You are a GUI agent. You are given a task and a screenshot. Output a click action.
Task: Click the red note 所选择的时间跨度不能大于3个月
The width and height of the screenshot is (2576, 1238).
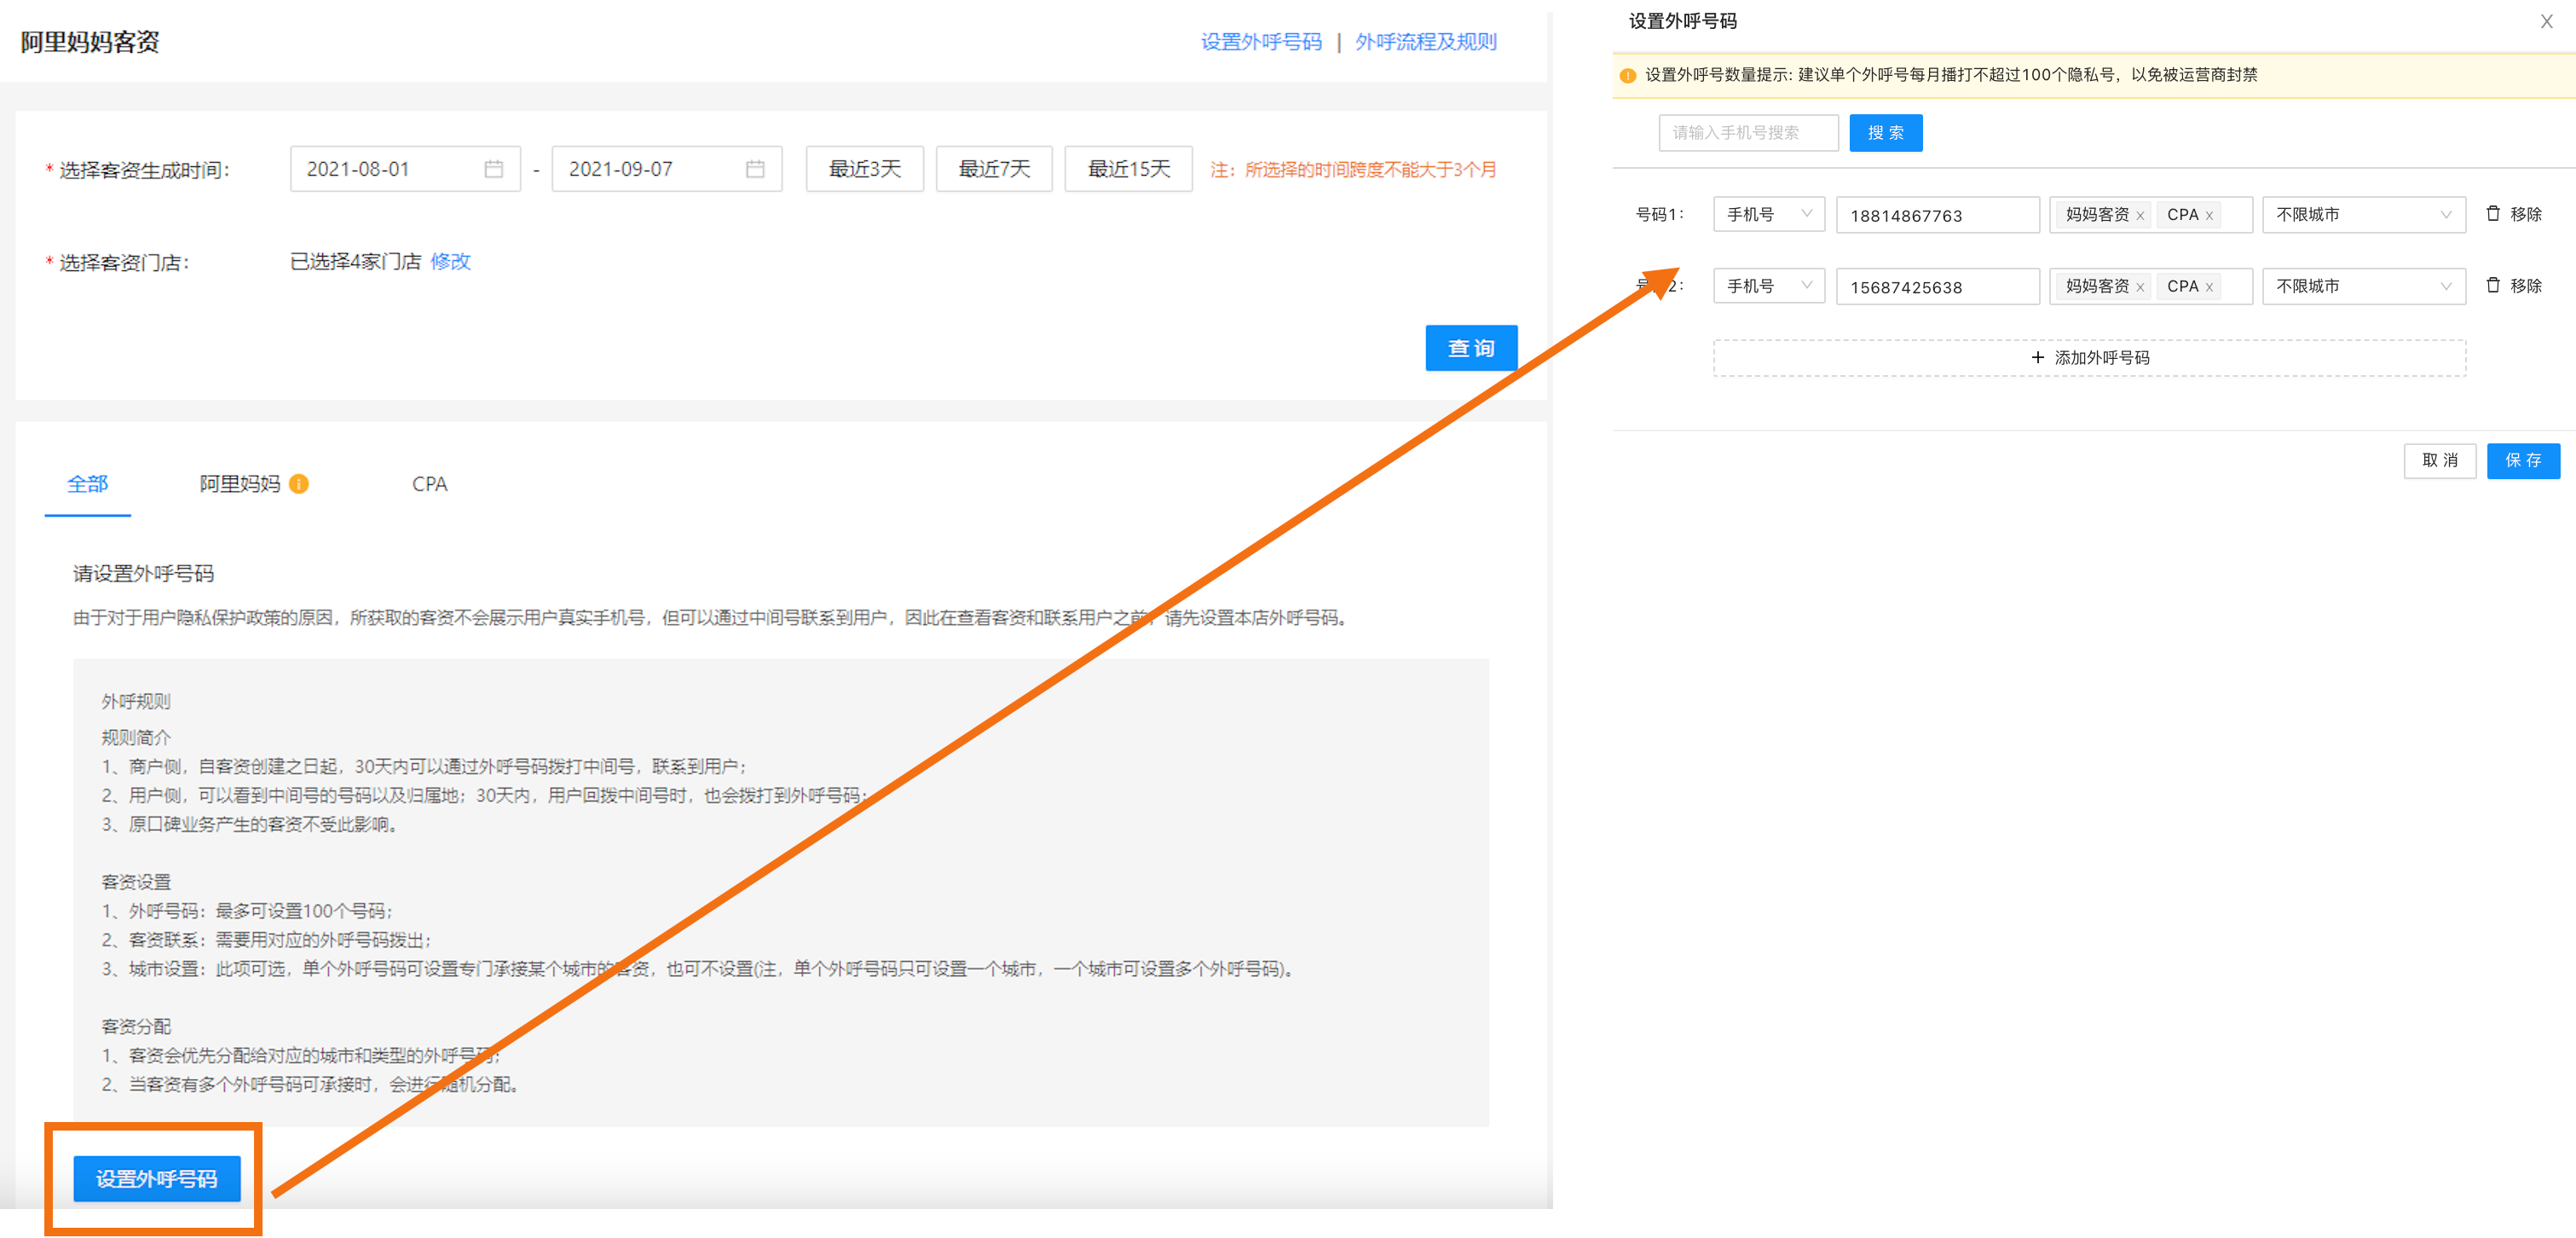1371,170
